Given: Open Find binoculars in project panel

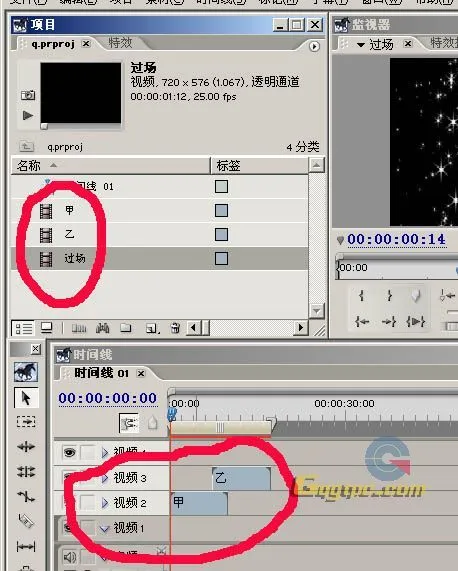Looking at the screenshot, I should click(x=103, y=328).
